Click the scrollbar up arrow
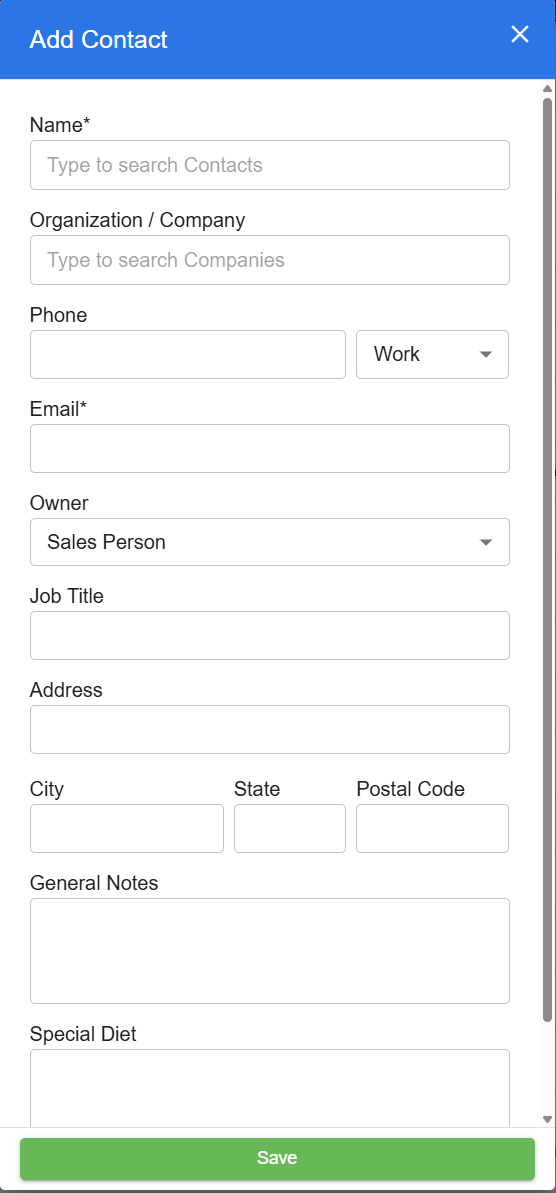 pyautogui.click(x=547, y=89)
